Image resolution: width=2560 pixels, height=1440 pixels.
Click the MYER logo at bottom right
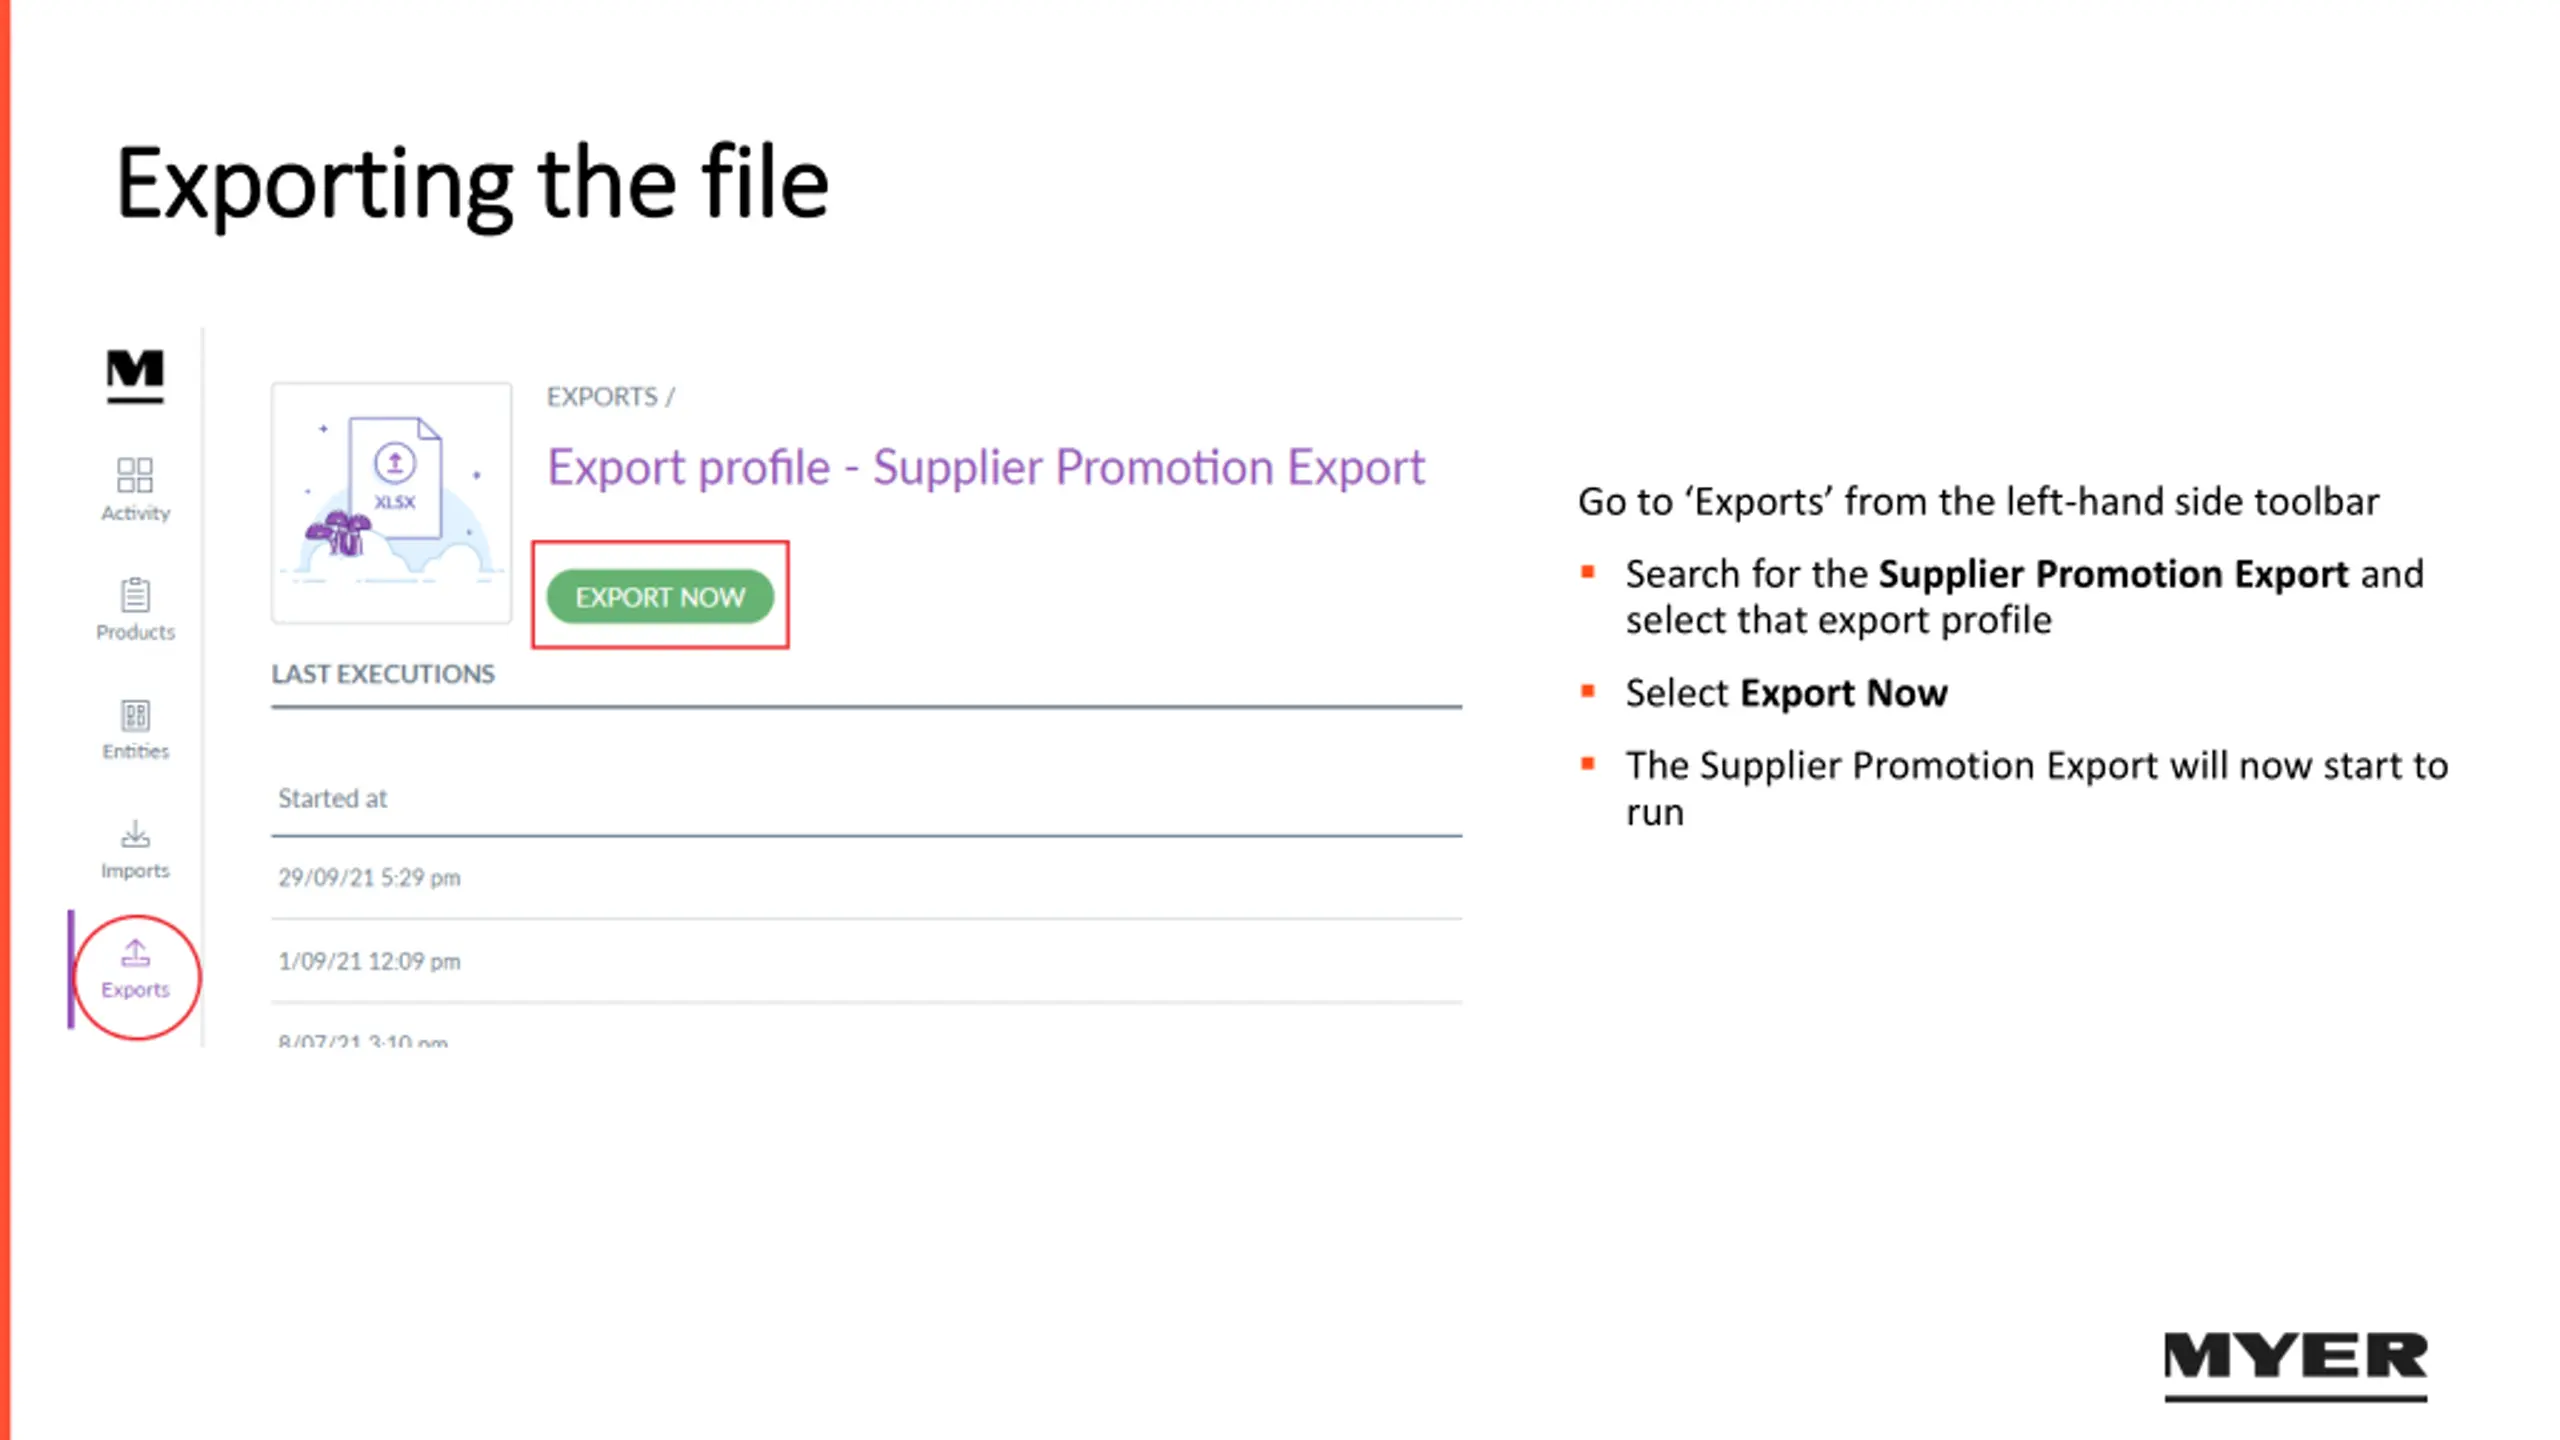2295,1366
